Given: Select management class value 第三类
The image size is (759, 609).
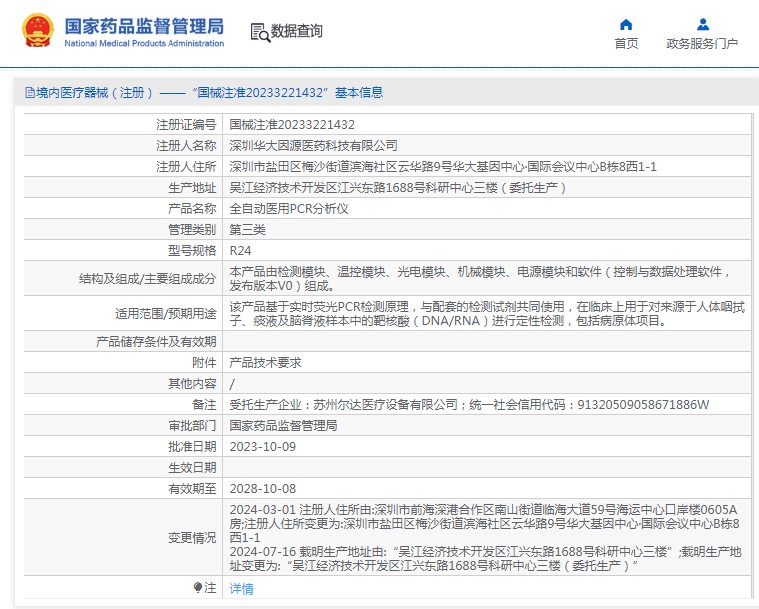Looking at the screenshot, I should point(247,229).
